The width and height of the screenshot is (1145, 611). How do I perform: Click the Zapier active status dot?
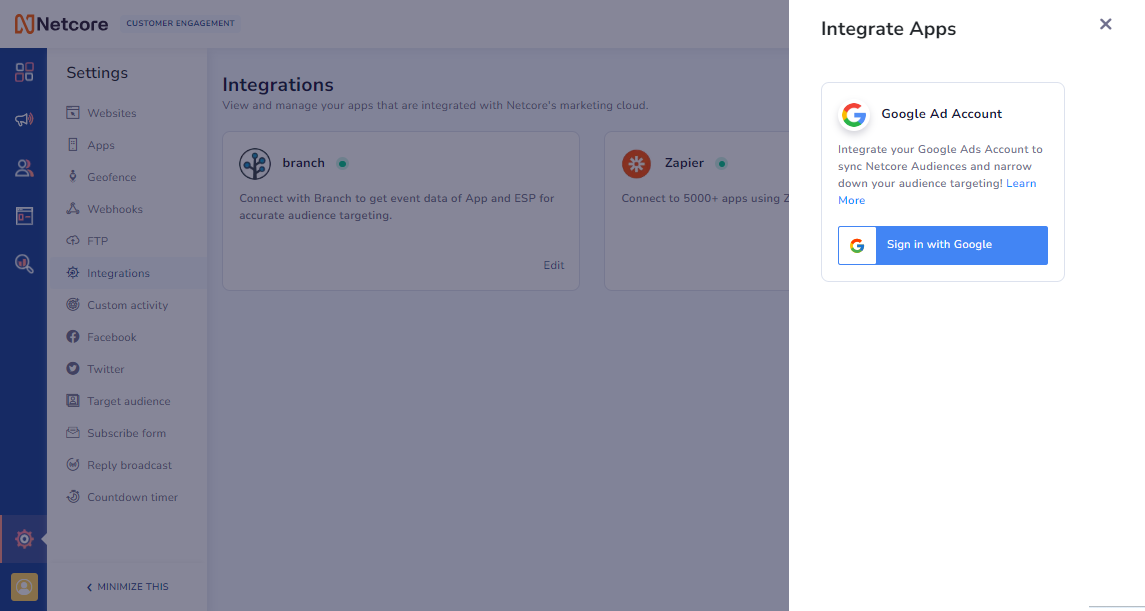[x=721, y=164]
